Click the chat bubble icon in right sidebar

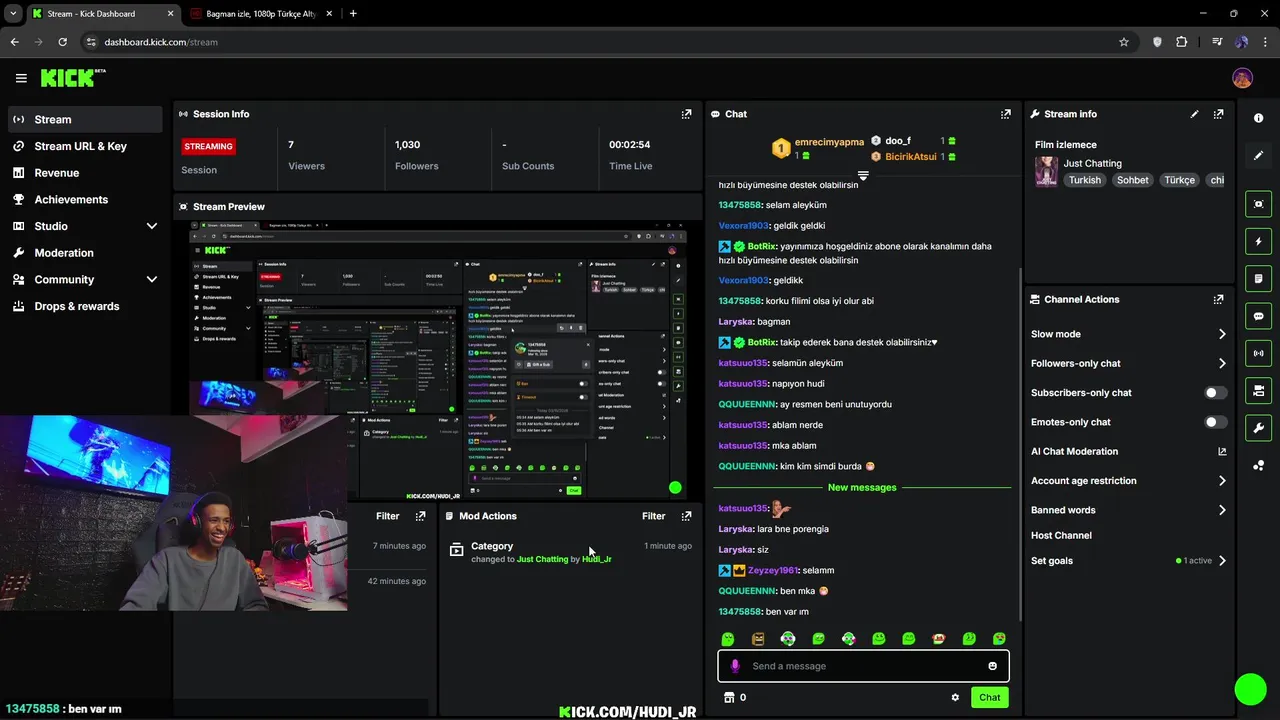click(x=1258, y=316)
